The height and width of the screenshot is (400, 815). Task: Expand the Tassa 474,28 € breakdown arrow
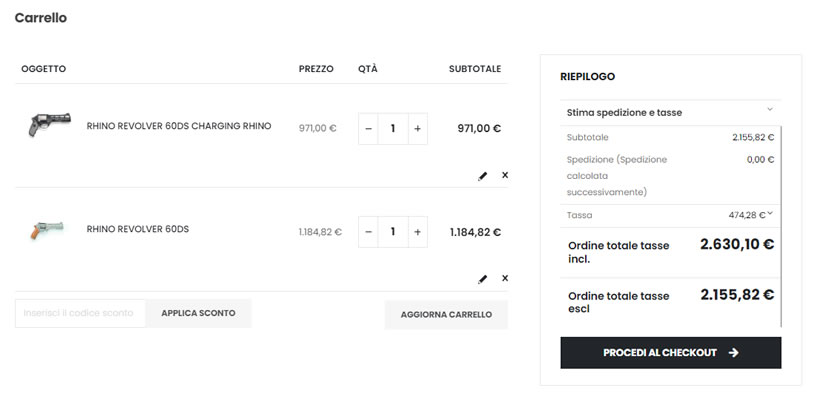coord(770,213)
